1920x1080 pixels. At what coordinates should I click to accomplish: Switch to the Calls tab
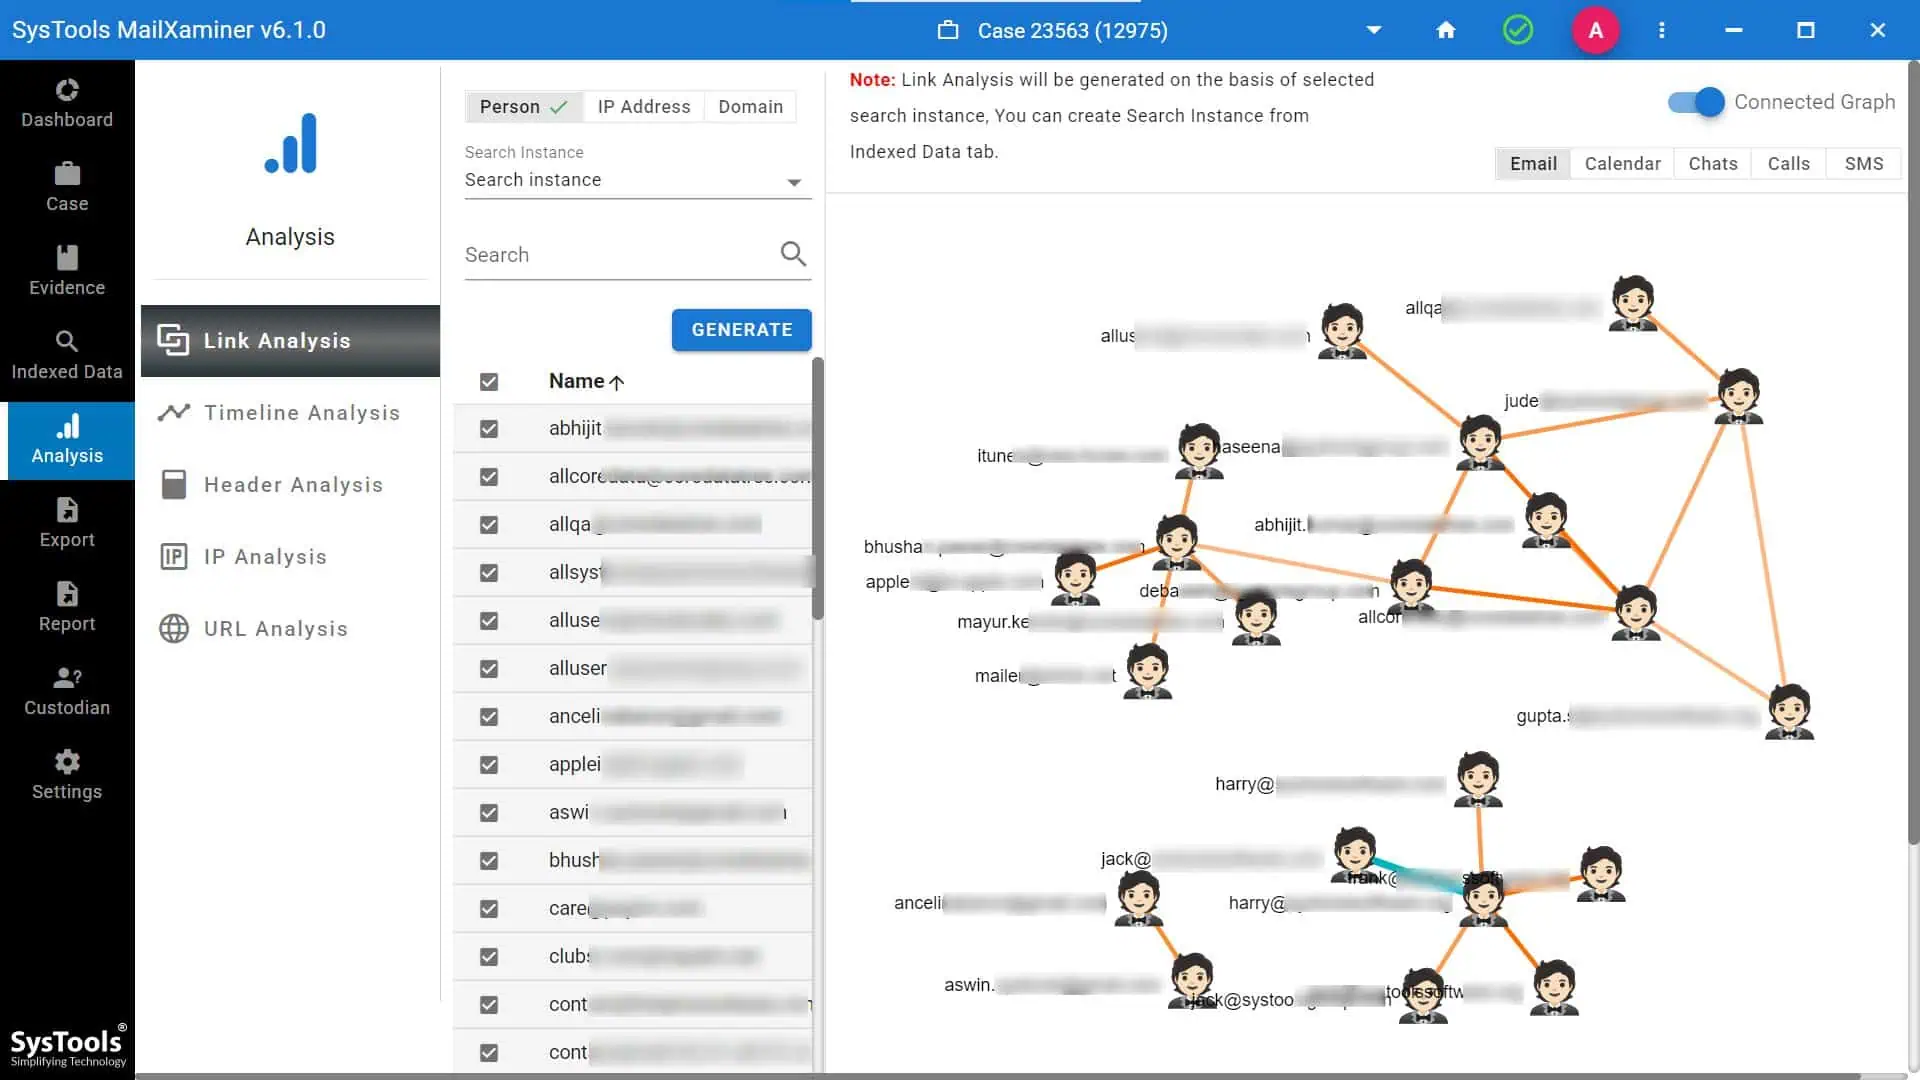1788,163
